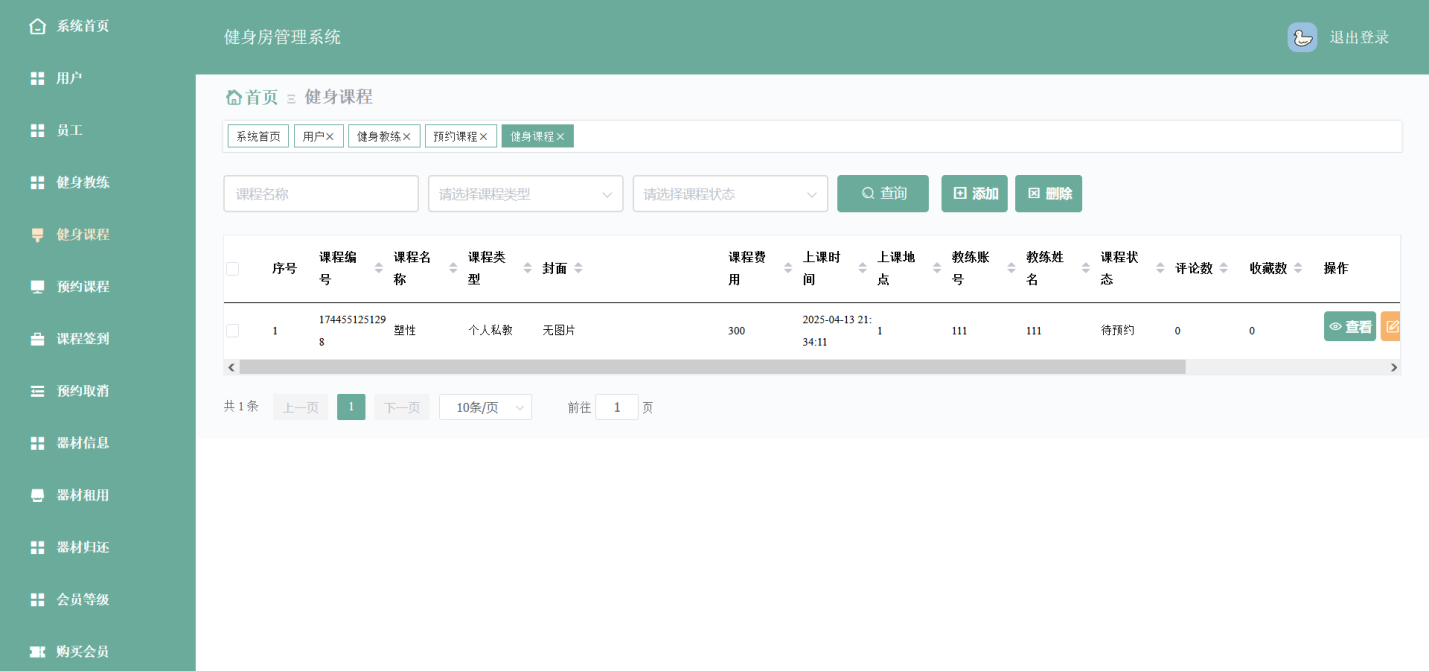Image resolution: width=1429 pixels, height=671 pixels.
Task: Sort by 课程状态 column
Action: tap(1160, 268)
